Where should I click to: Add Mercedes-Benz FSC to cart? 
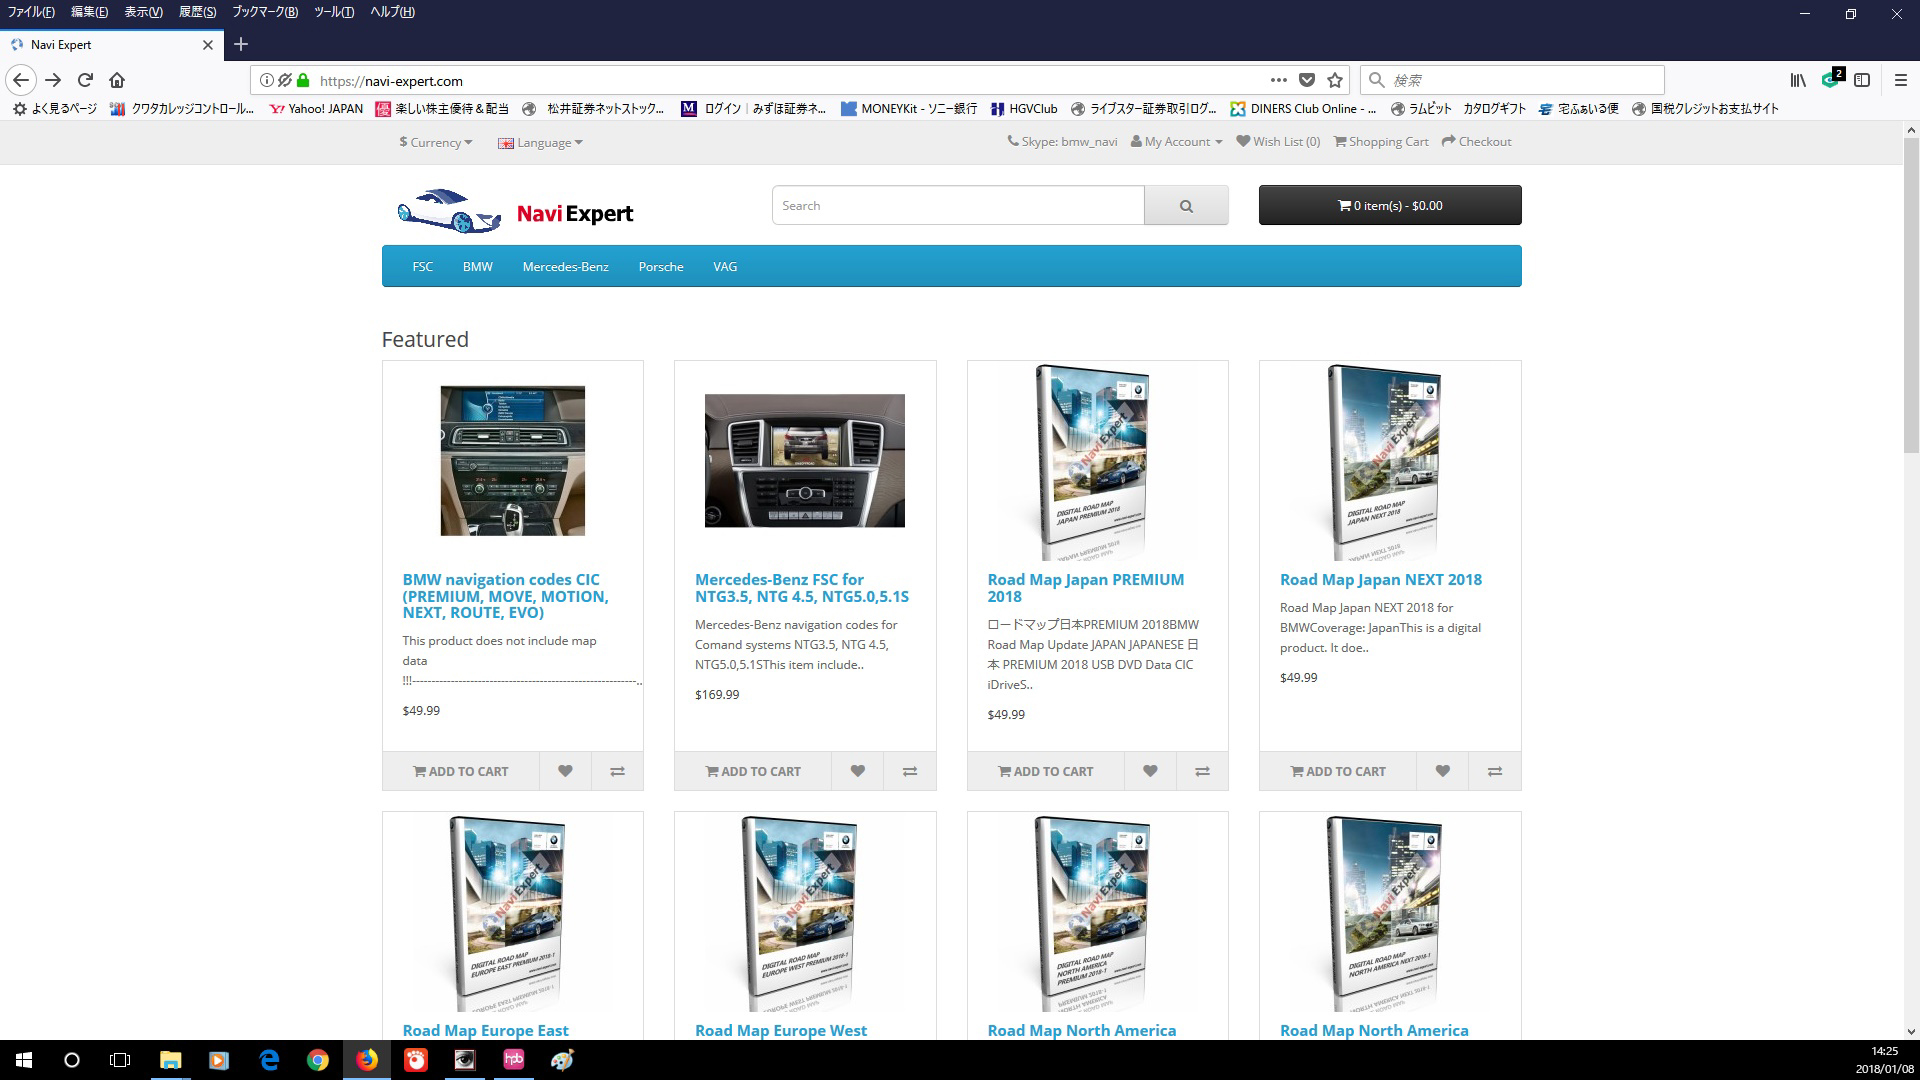pyautogui.click(x=753, y=771)
